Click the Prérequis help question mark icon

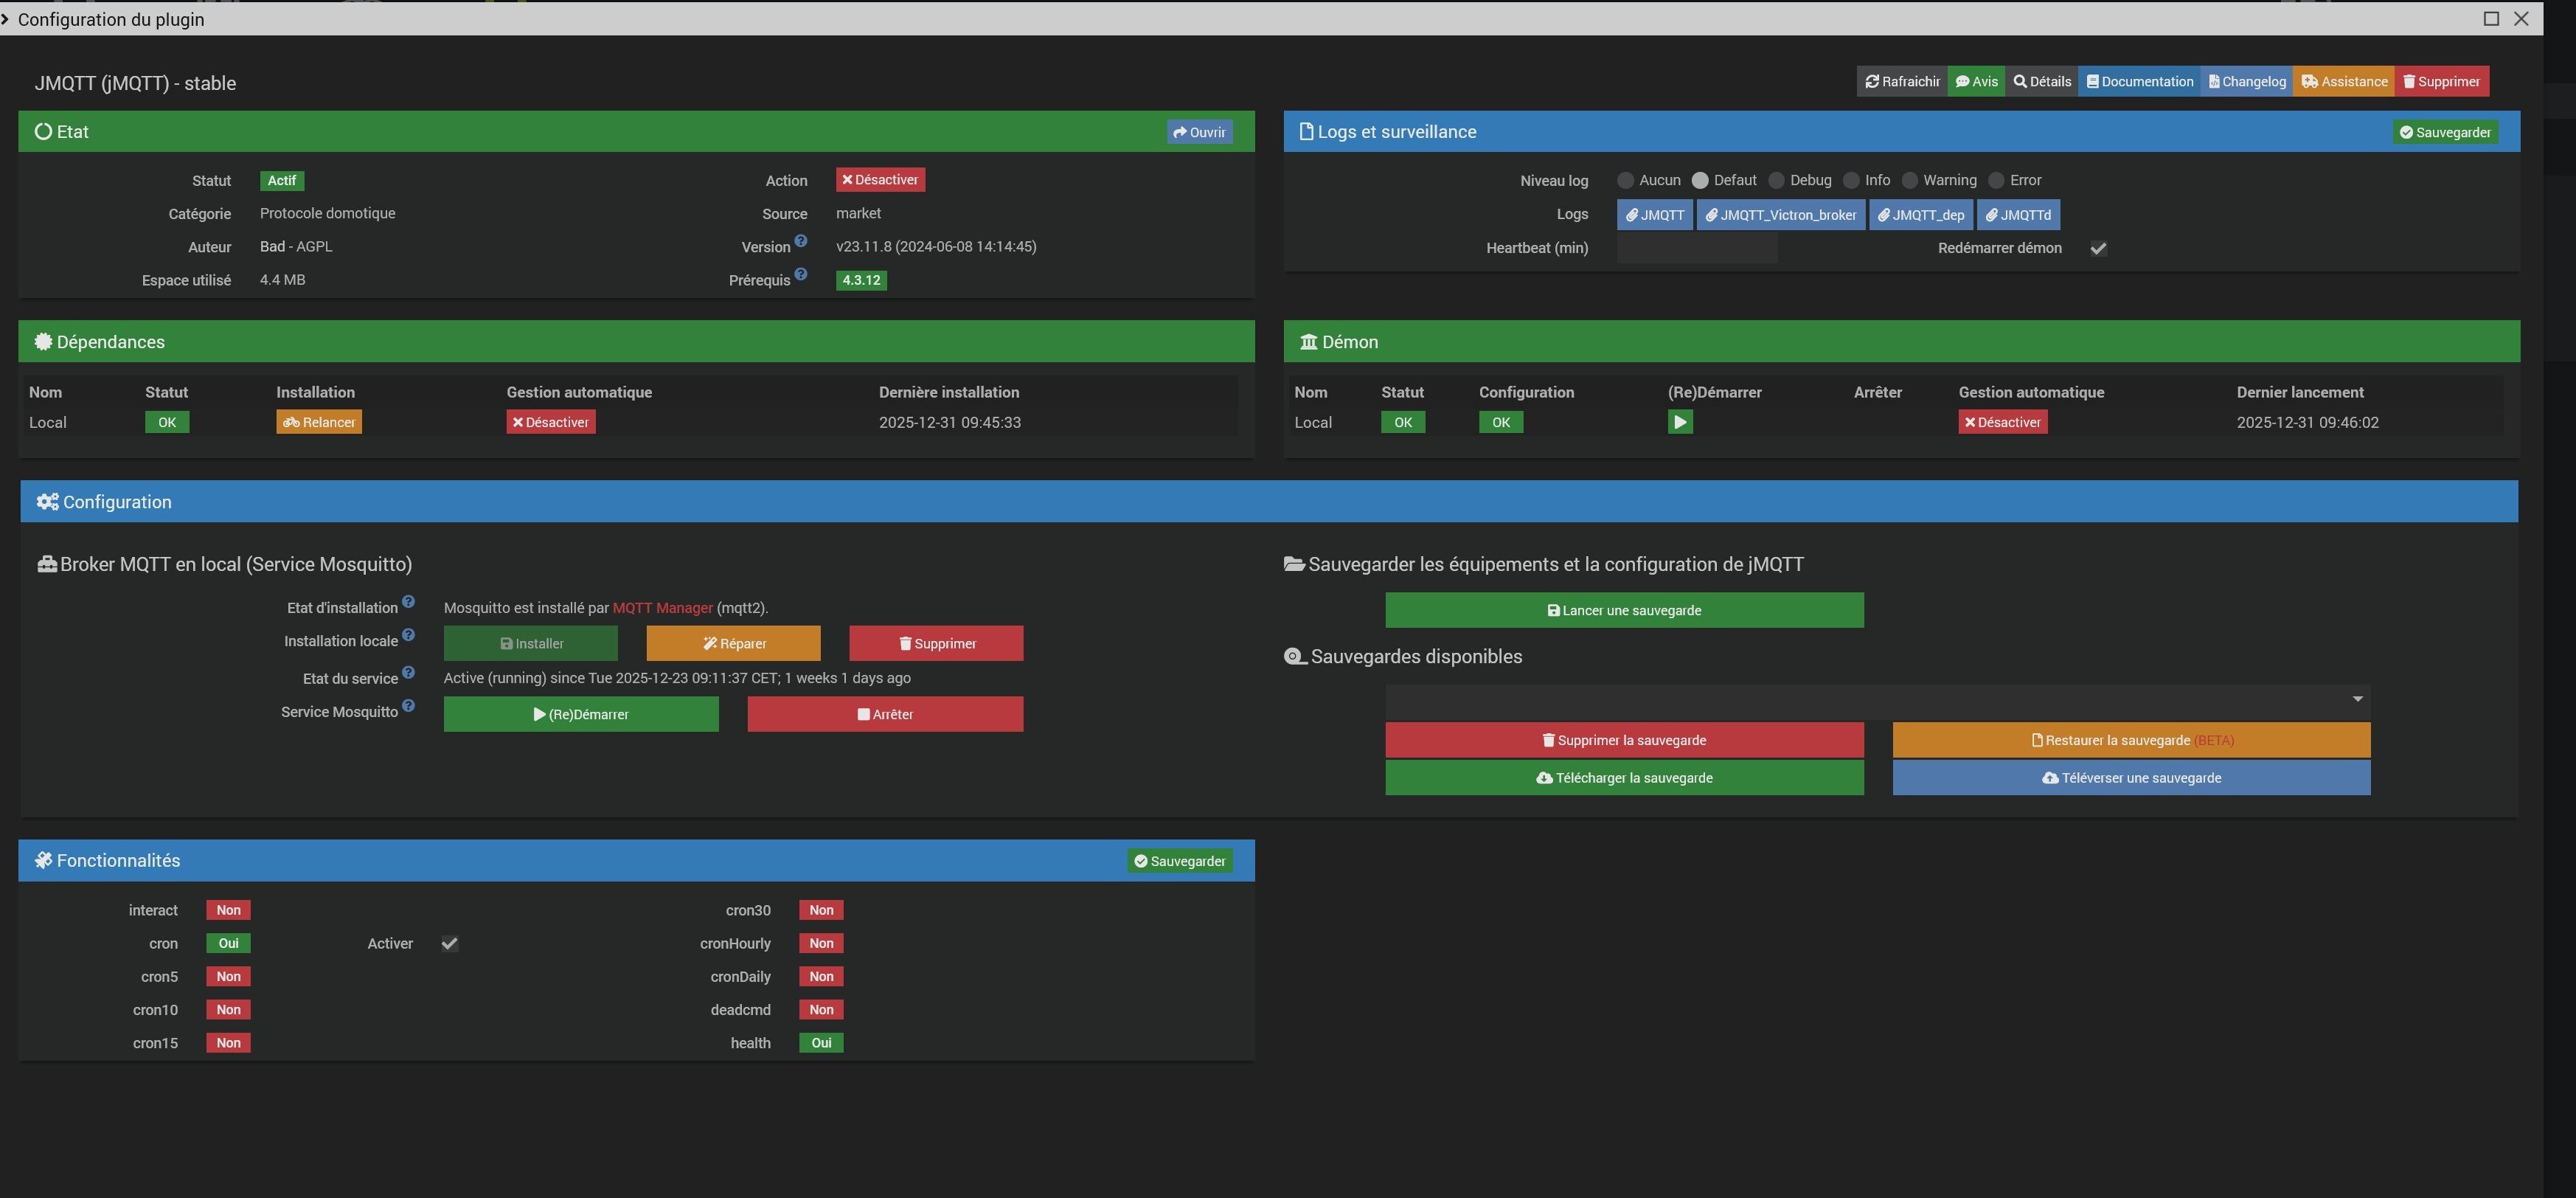[x=801, y=275]
